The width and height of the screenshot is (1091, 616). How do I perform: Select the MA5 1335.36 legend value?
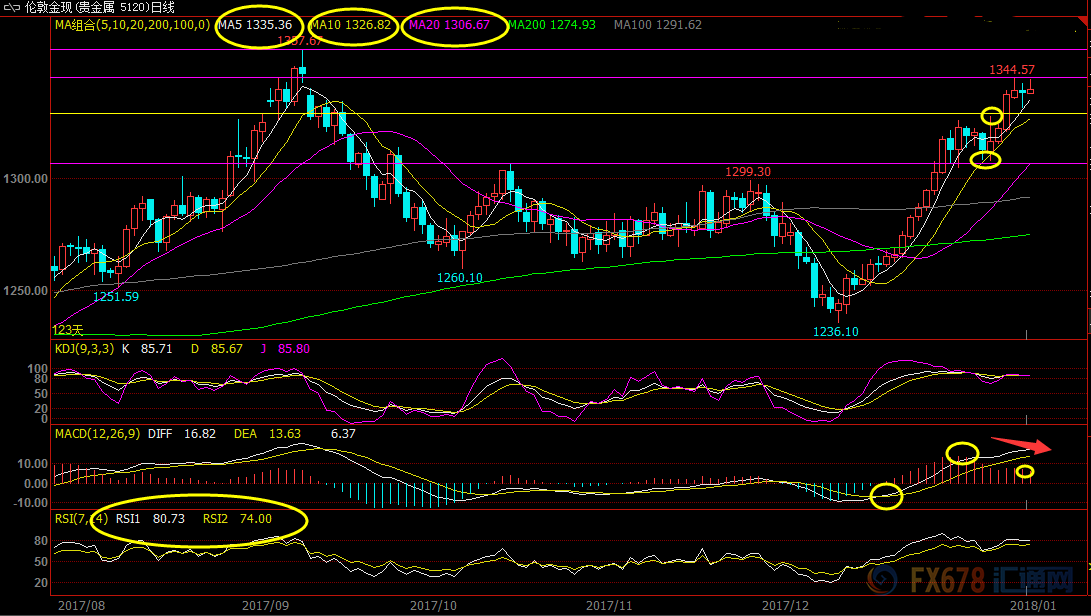[x=256, y=25]
